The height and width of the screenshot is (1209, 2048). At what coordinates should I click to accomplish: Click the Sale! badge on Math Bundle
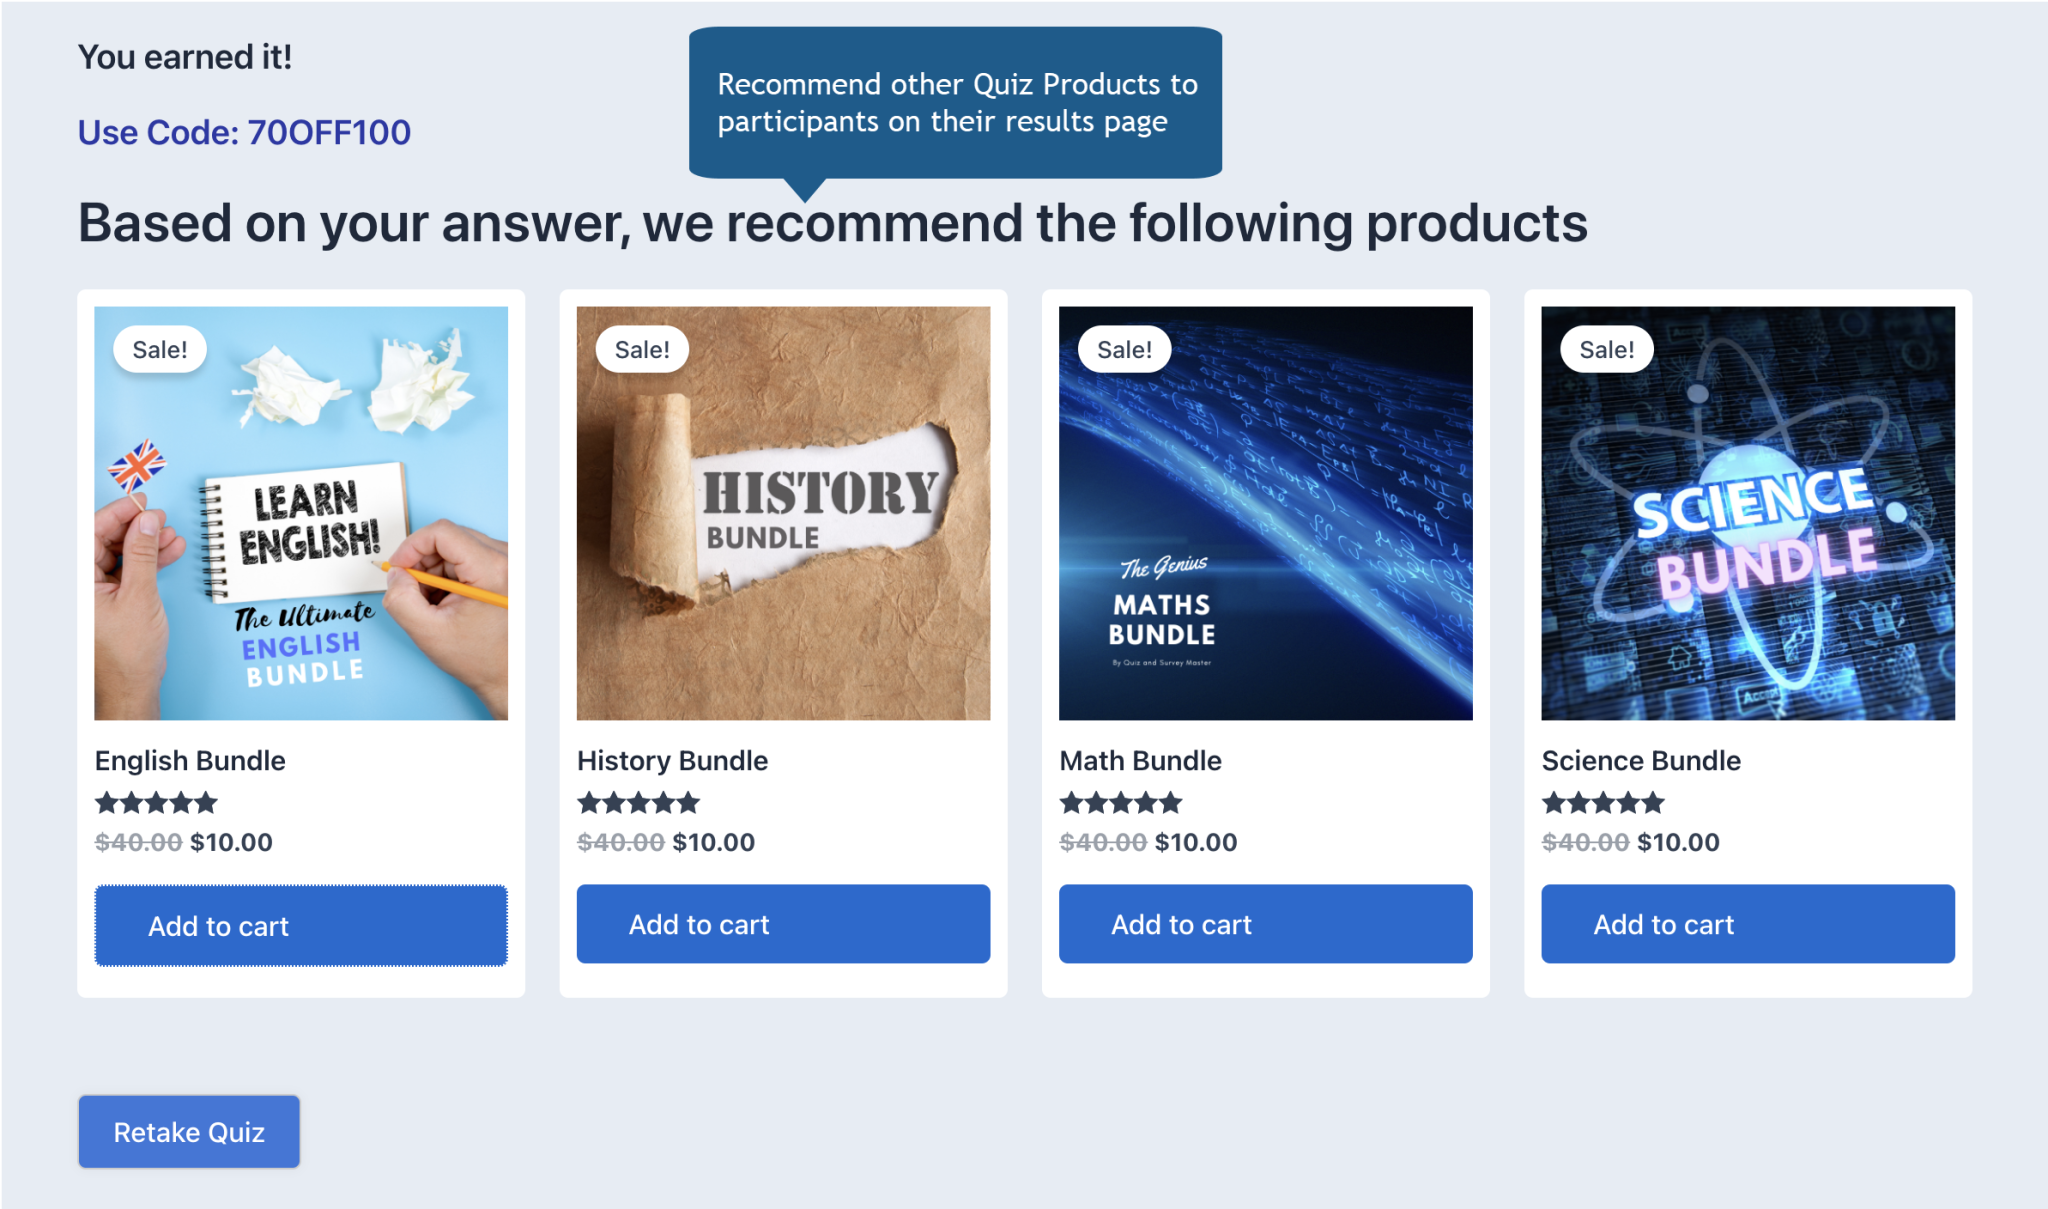click(x=1124, y=348)
